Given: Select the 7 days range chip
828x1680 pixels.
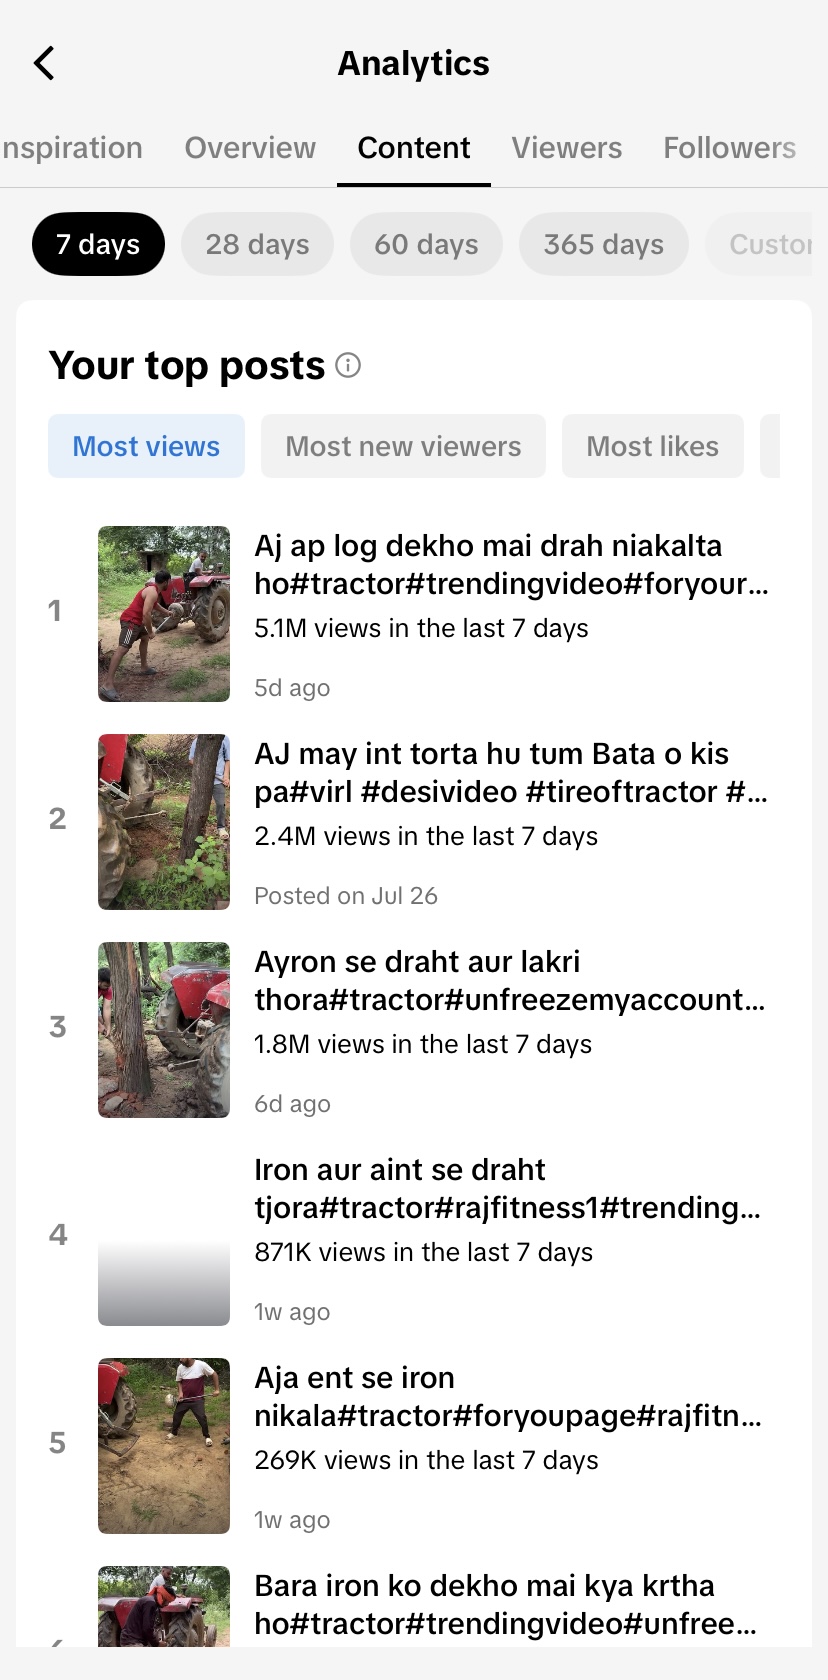Looking at the screenshot, I should [x=98, y=244].
